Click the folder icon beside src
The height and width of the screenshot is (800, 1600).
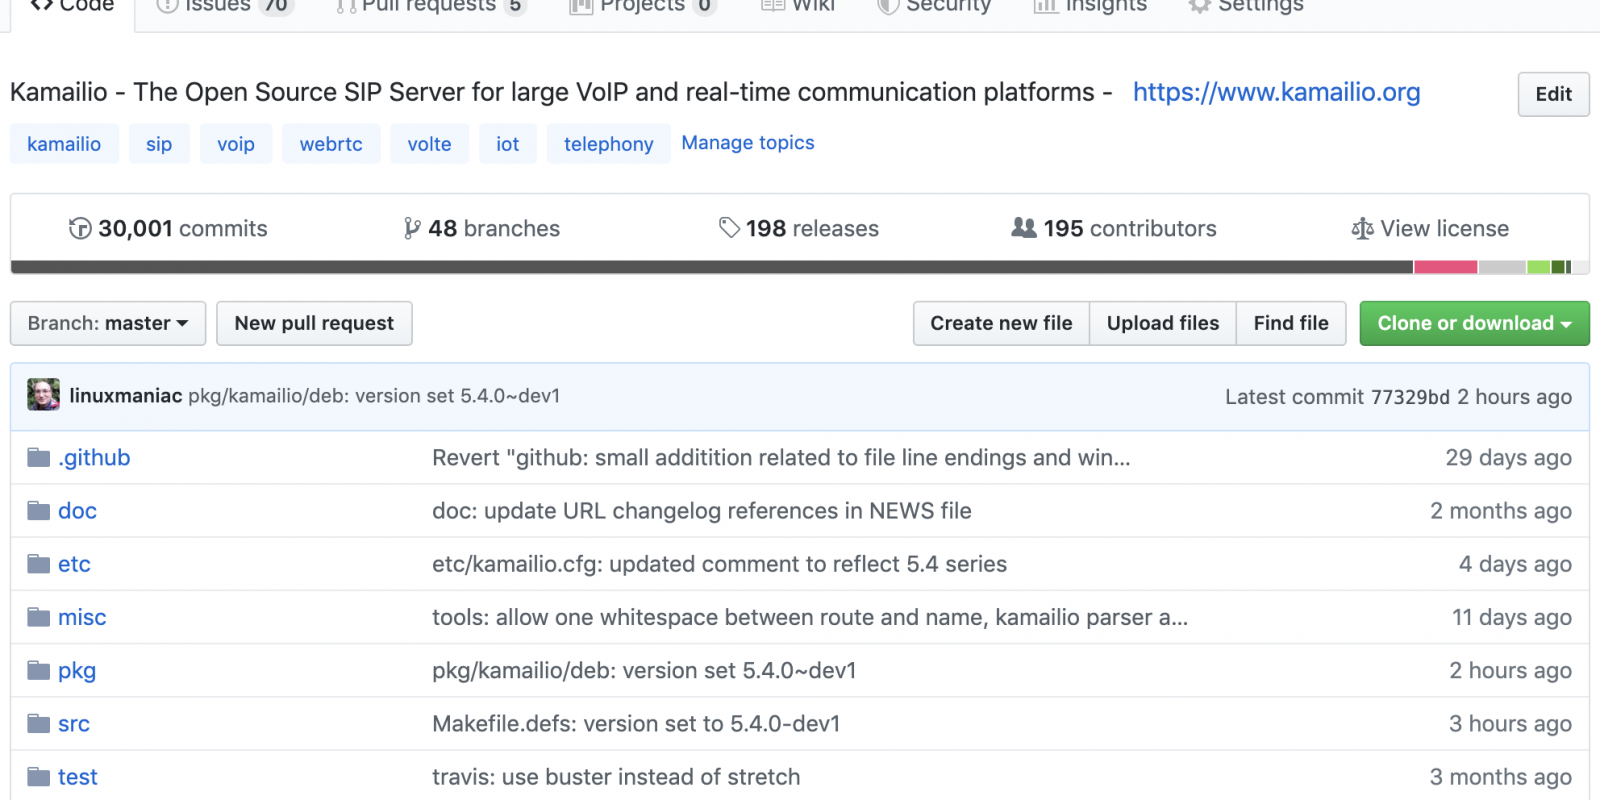39,723
